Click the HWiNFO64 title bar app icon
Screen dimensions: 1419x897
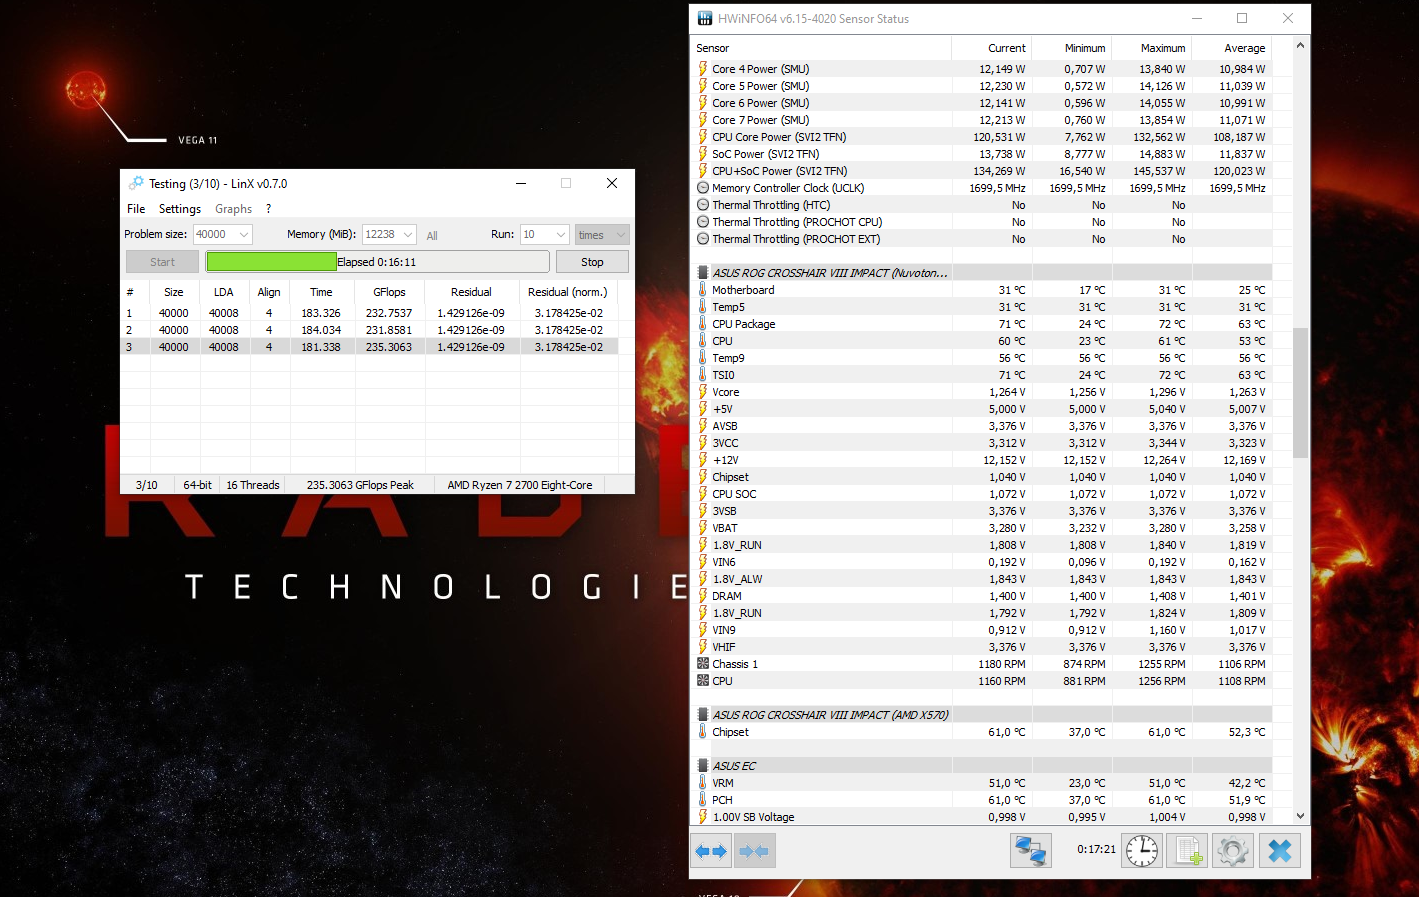pos(705,18)
